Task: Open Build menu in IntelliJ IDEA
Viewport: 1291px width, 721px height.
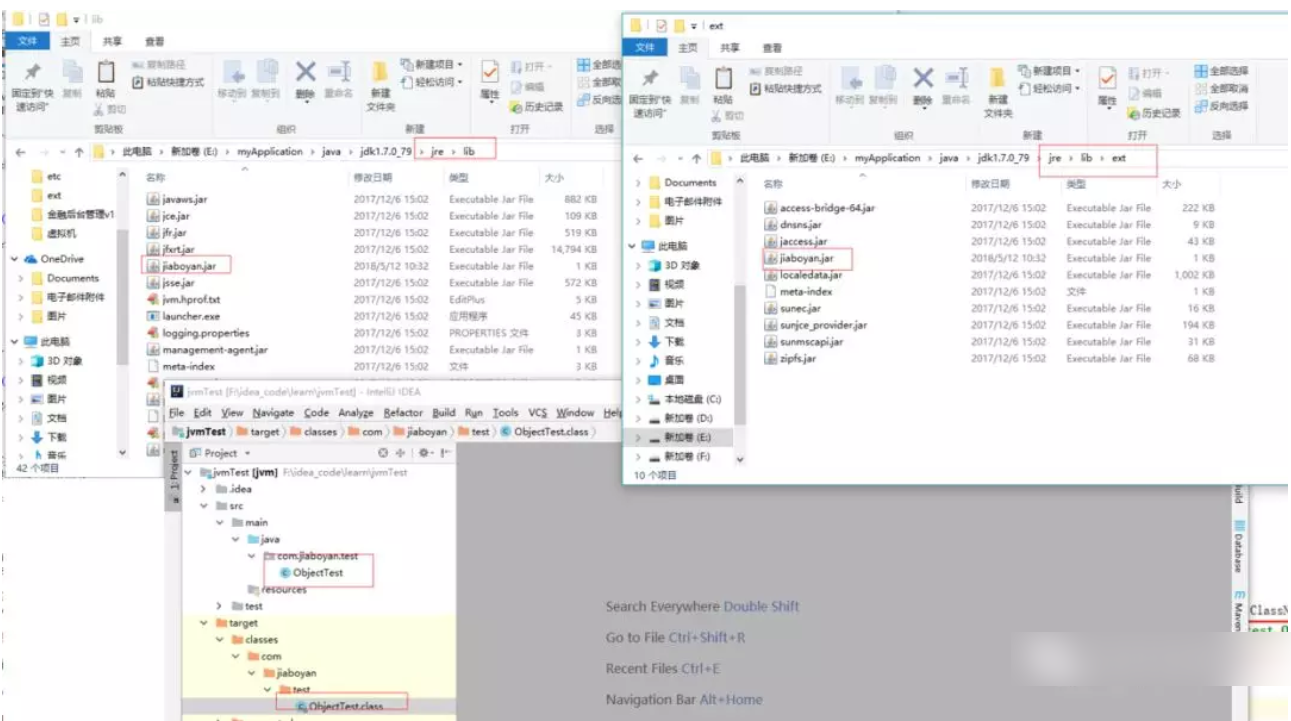Action: [x=443, y=412]
